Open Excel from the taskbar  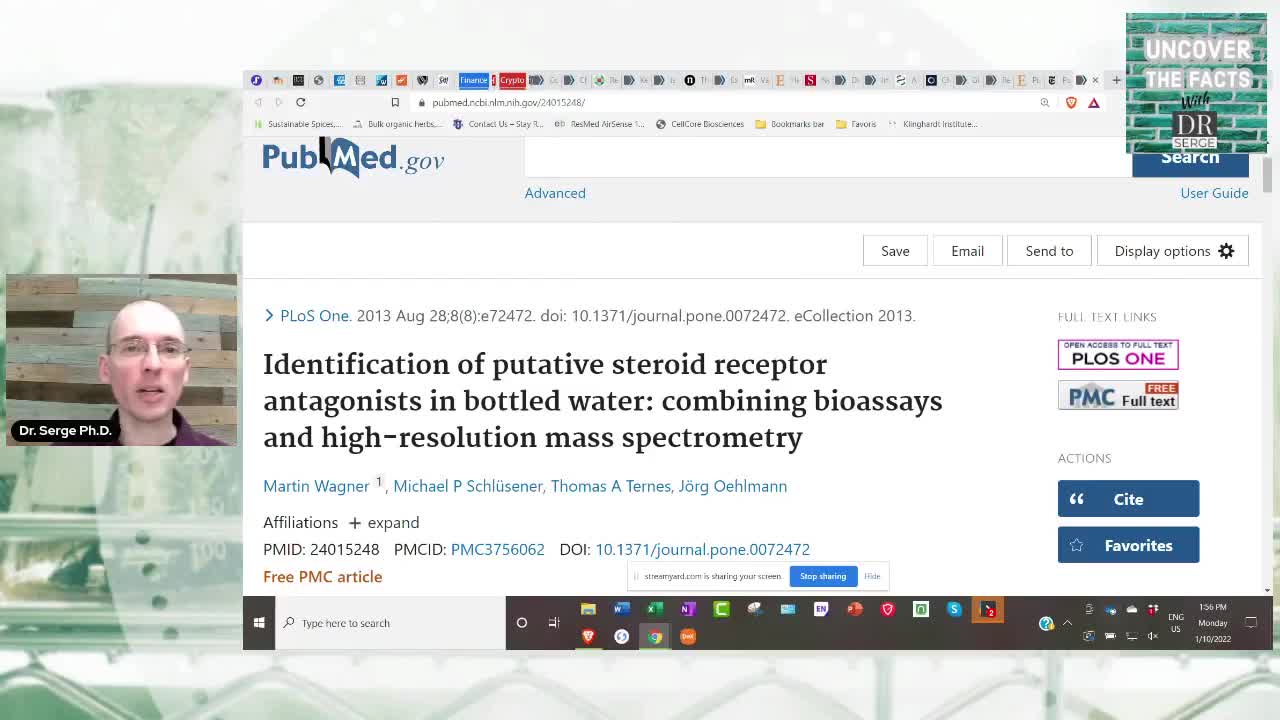tap(654, 609)
